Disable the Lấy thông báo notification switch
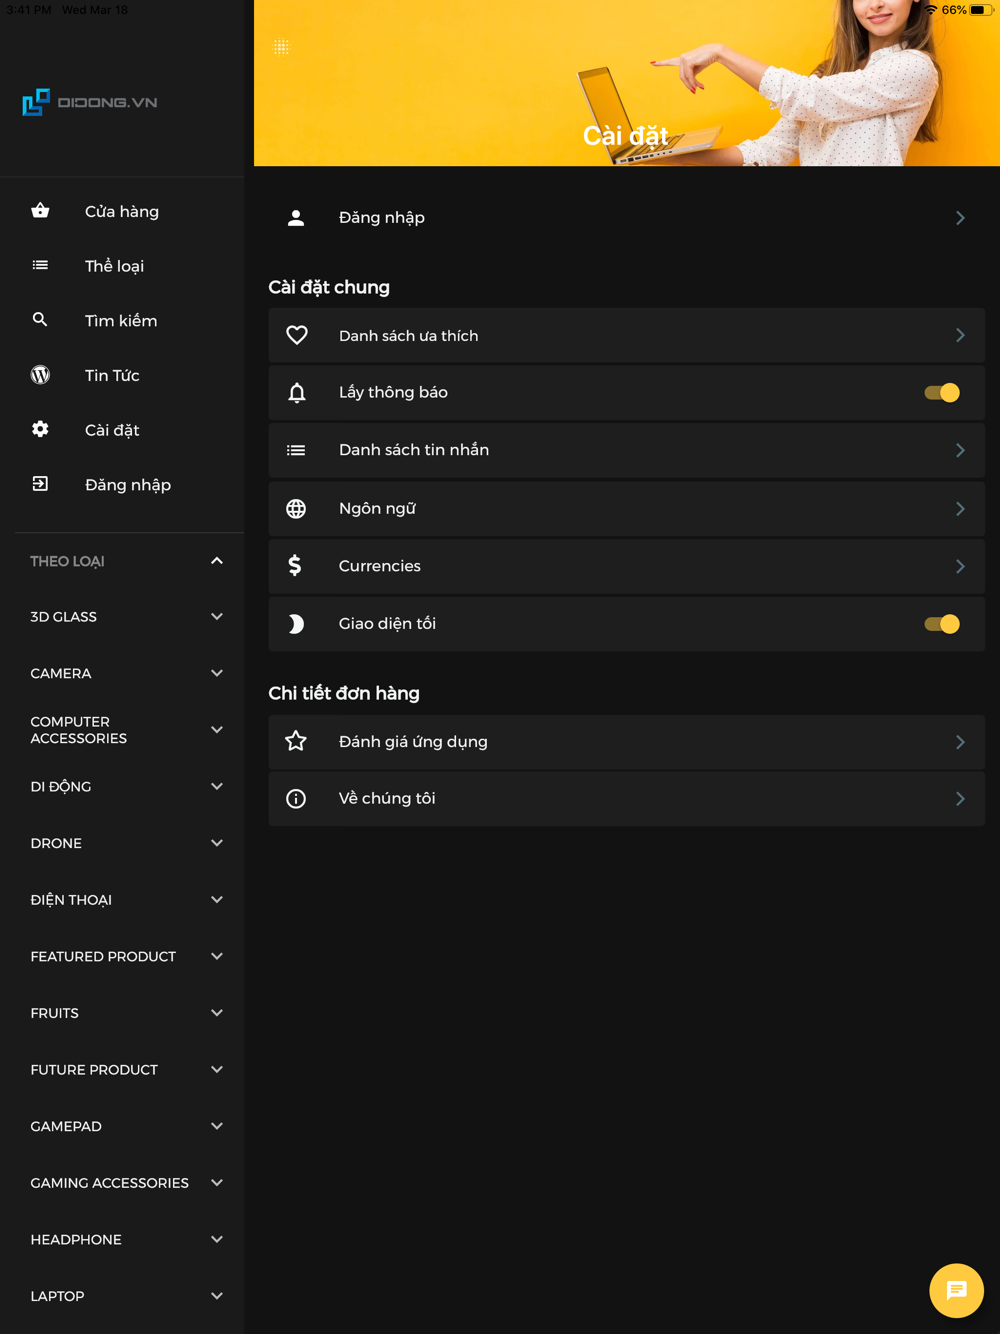 941,393
